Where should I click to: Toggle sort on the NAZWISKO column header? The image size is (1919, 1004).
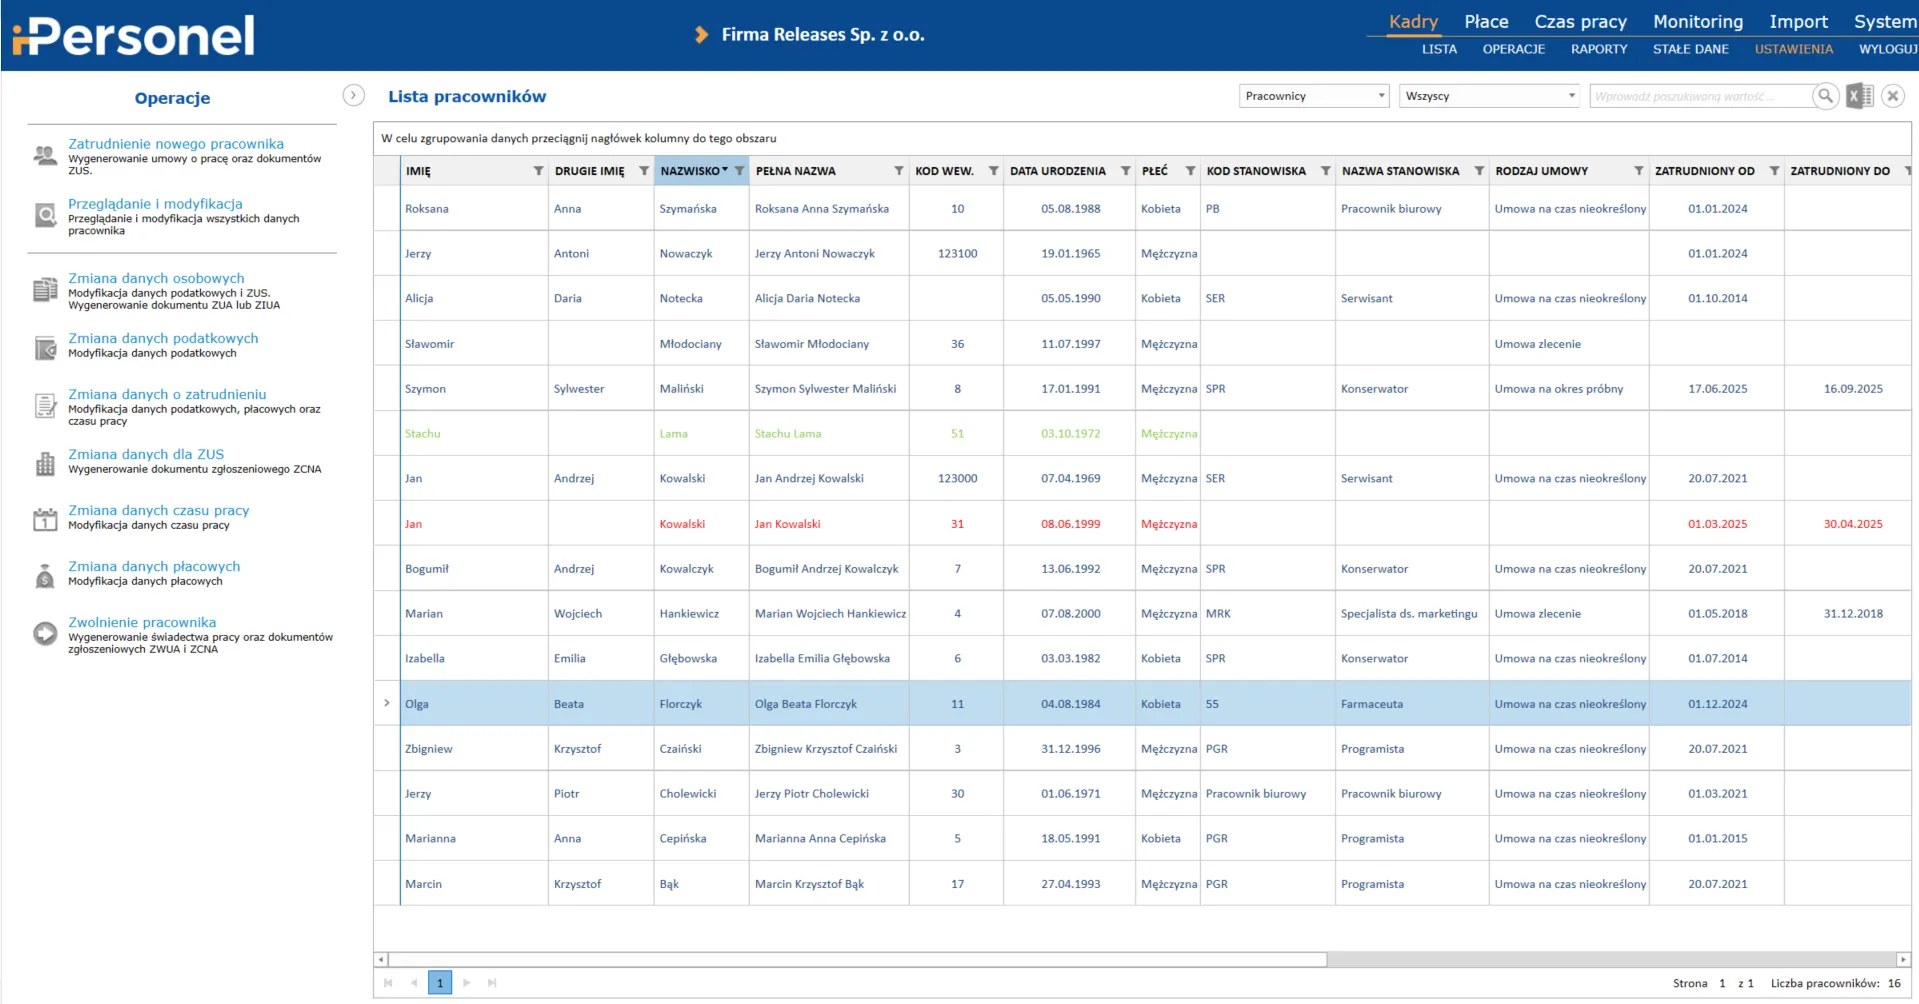tap(690, 171)
